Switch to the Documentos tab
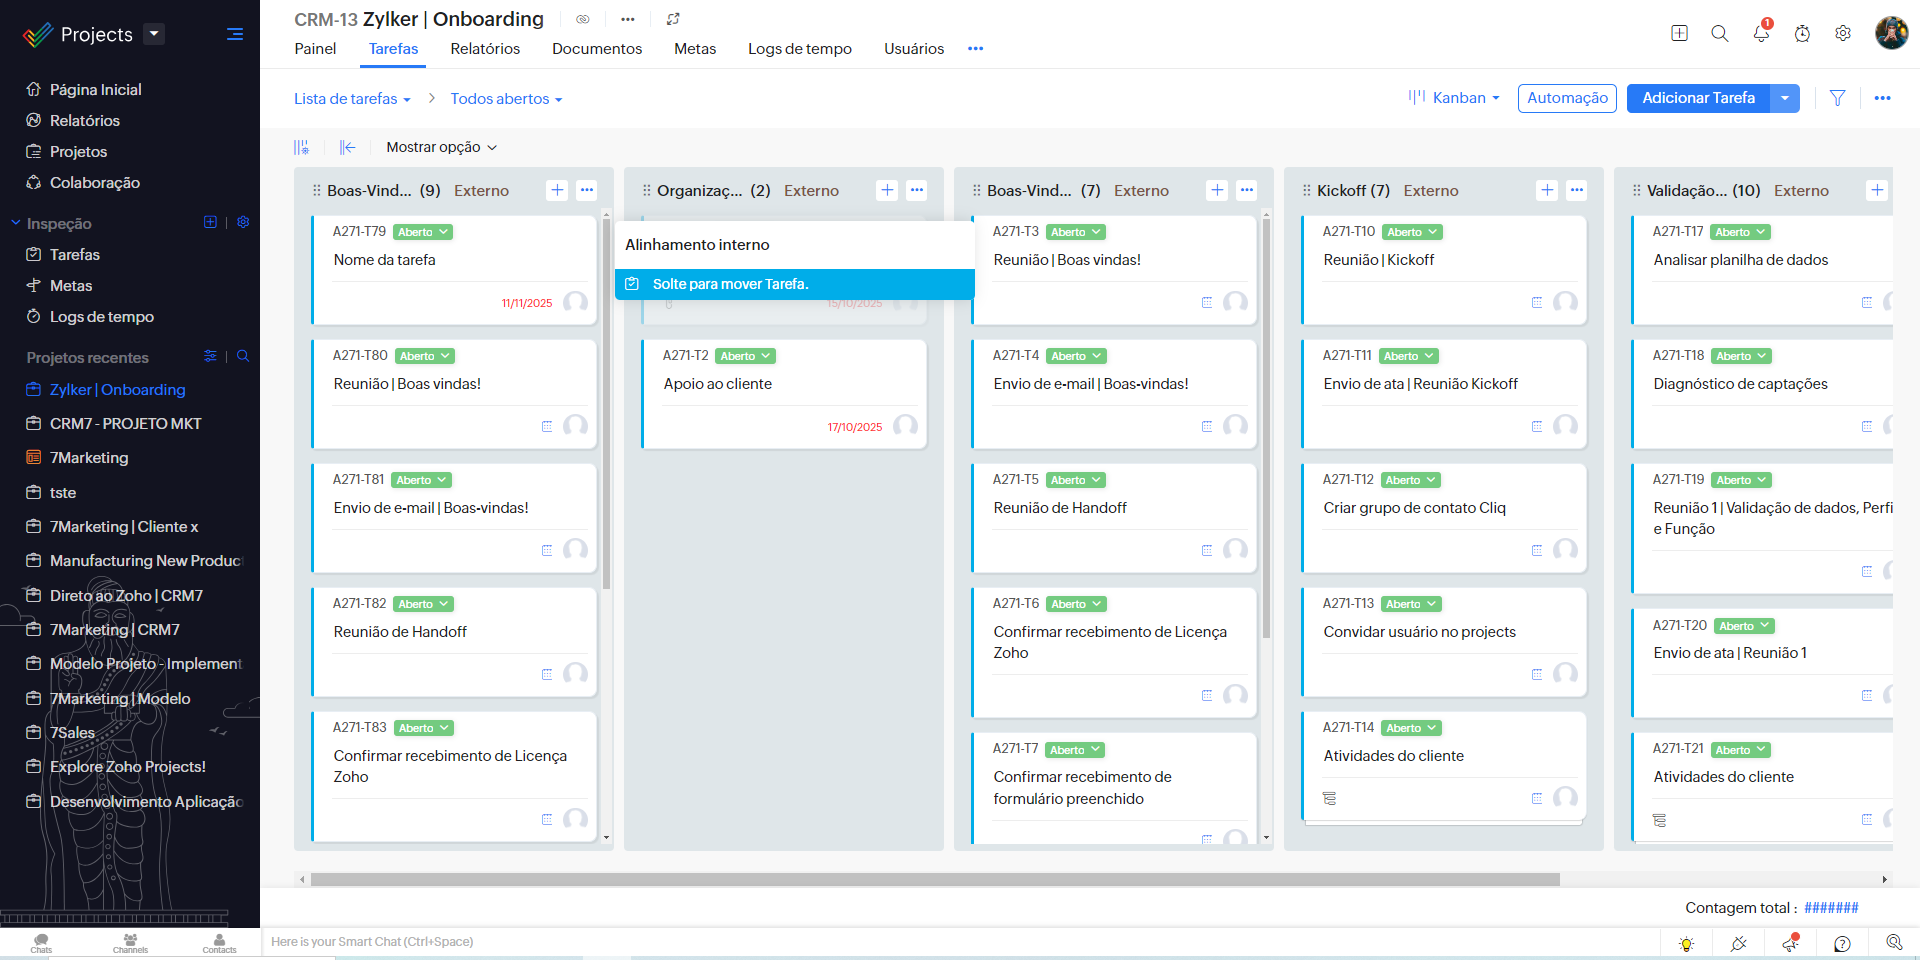 pos(597,49)
